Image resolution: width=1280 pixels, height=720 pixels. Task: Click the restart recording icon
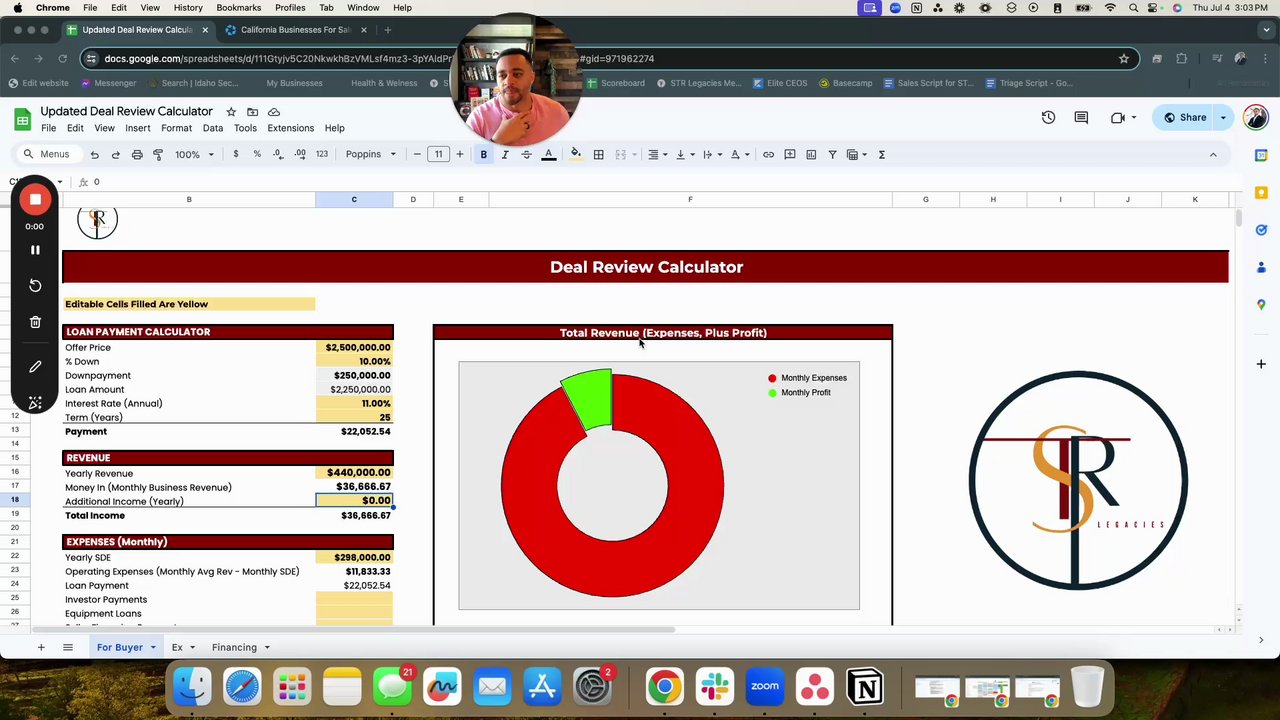[x=35, y=286]
